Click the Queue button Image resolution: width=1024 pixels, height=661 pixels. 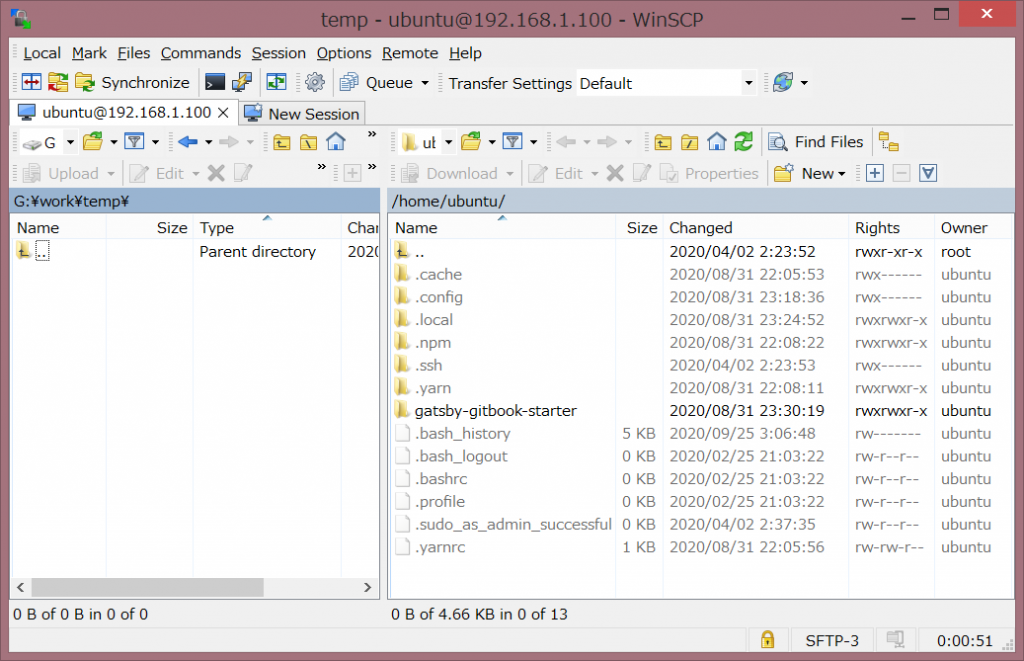[377, 82]
